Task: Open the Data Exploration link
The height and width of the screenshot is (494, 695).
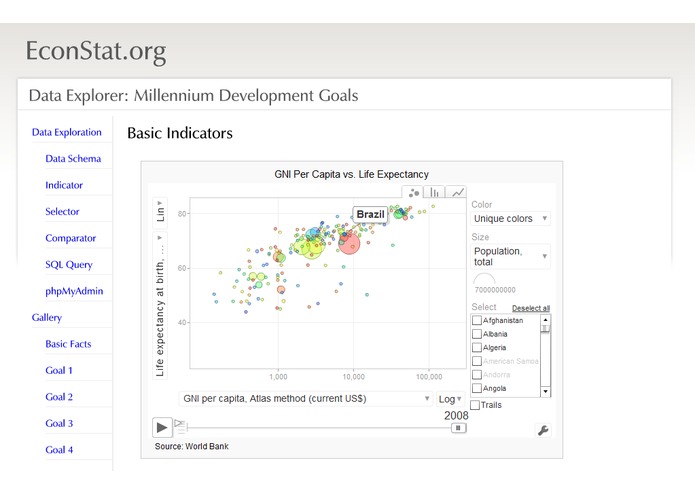Action: point(66,132)
